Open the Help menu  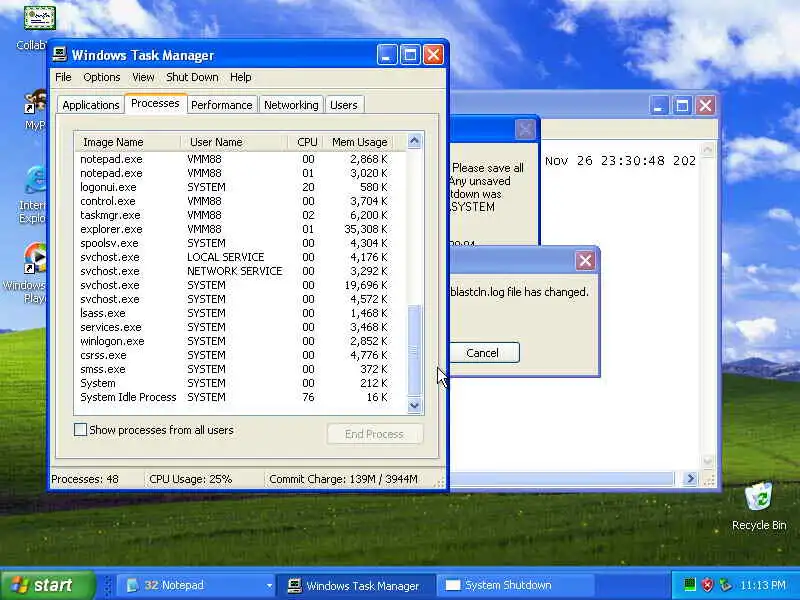tap(240, 77)
